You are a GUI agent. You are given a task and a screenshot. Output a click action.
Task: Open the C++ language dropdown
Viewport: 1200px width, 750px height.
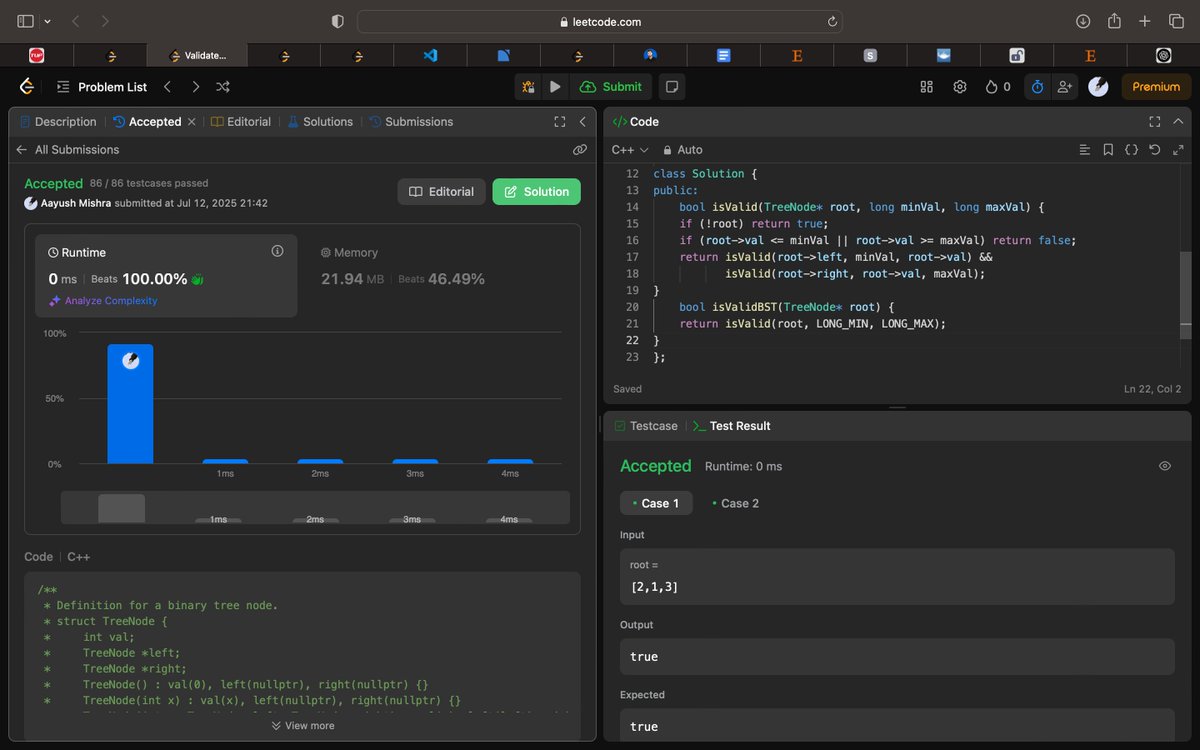click(x=630, y=150)
